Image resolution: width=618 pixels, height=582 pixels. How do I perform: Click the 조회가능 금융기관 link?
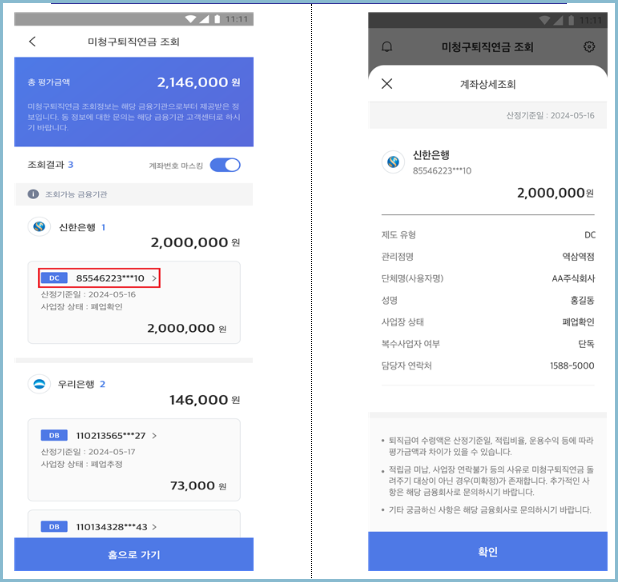(x=76, y=194)
